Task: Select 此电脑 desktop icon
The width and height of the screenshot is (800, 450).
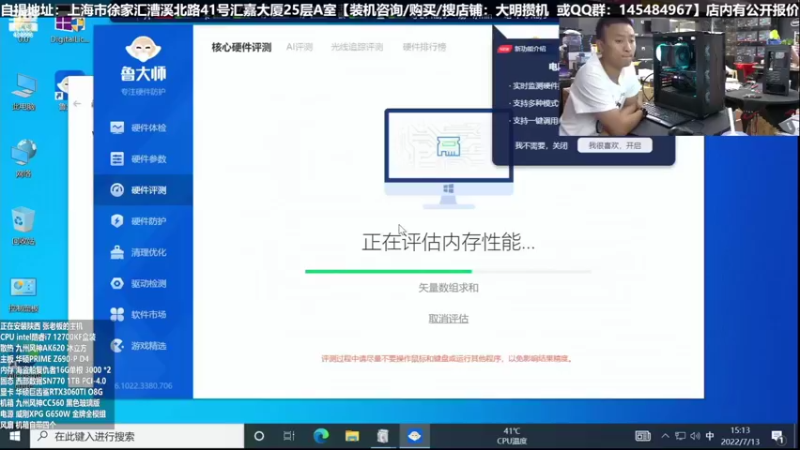Action: 23,93
